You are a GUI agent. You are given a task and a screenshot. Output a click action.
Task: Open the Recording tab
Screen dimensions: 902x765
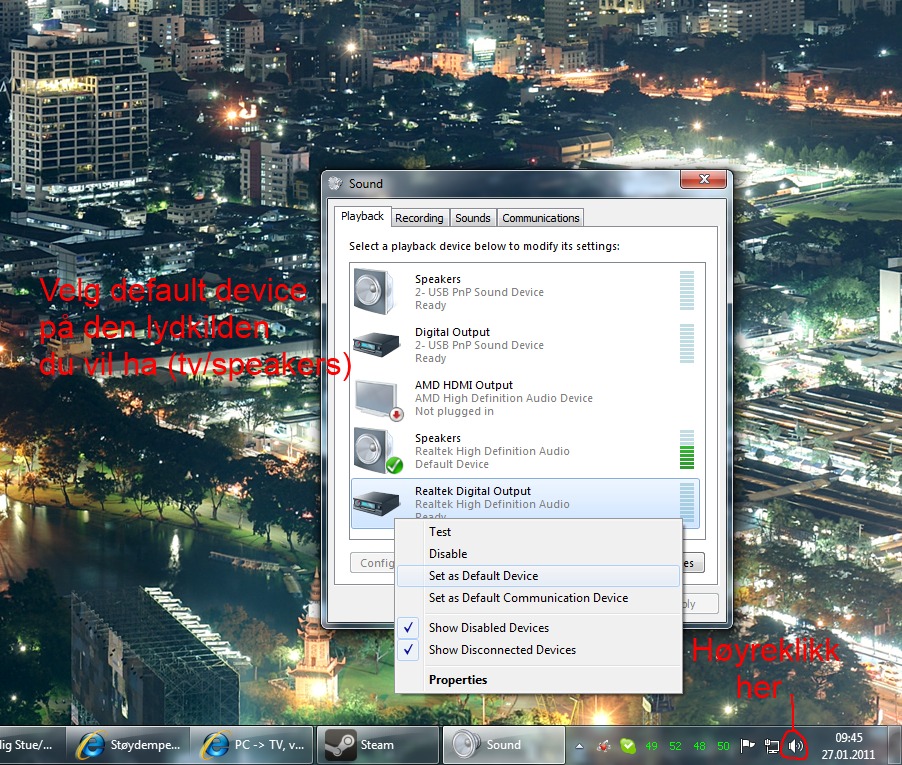click(419, 218)
